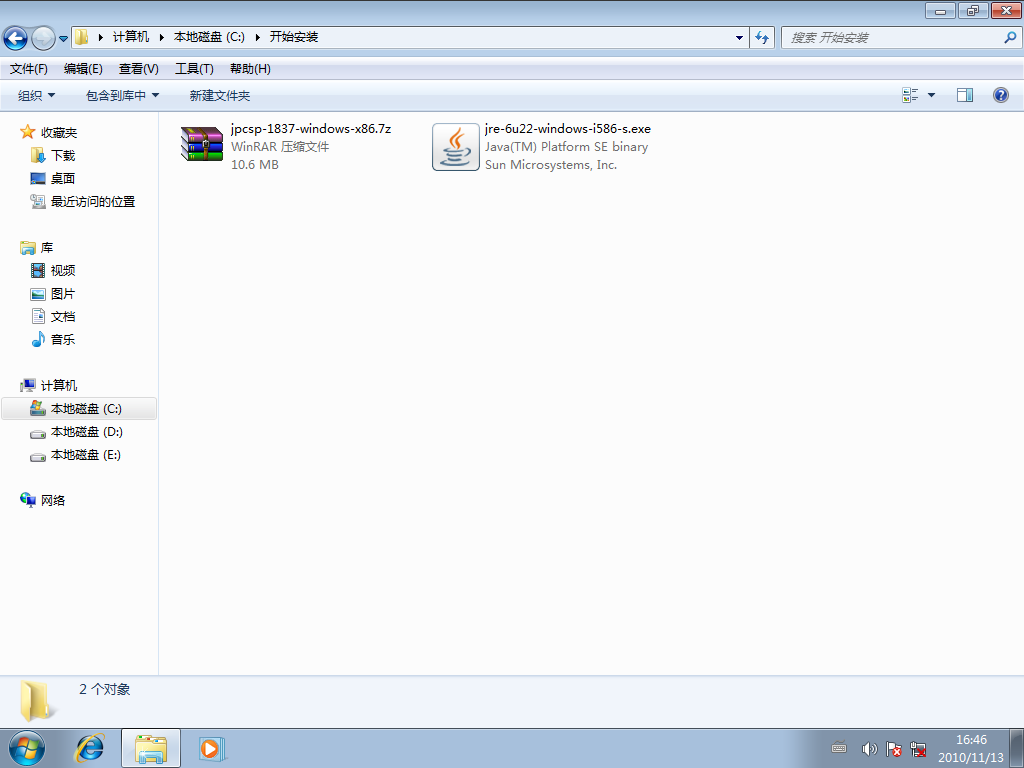Open 下载 in favorites
Image resolution: width=1024 pixels, height=768 pixels.
coord(63,155)
